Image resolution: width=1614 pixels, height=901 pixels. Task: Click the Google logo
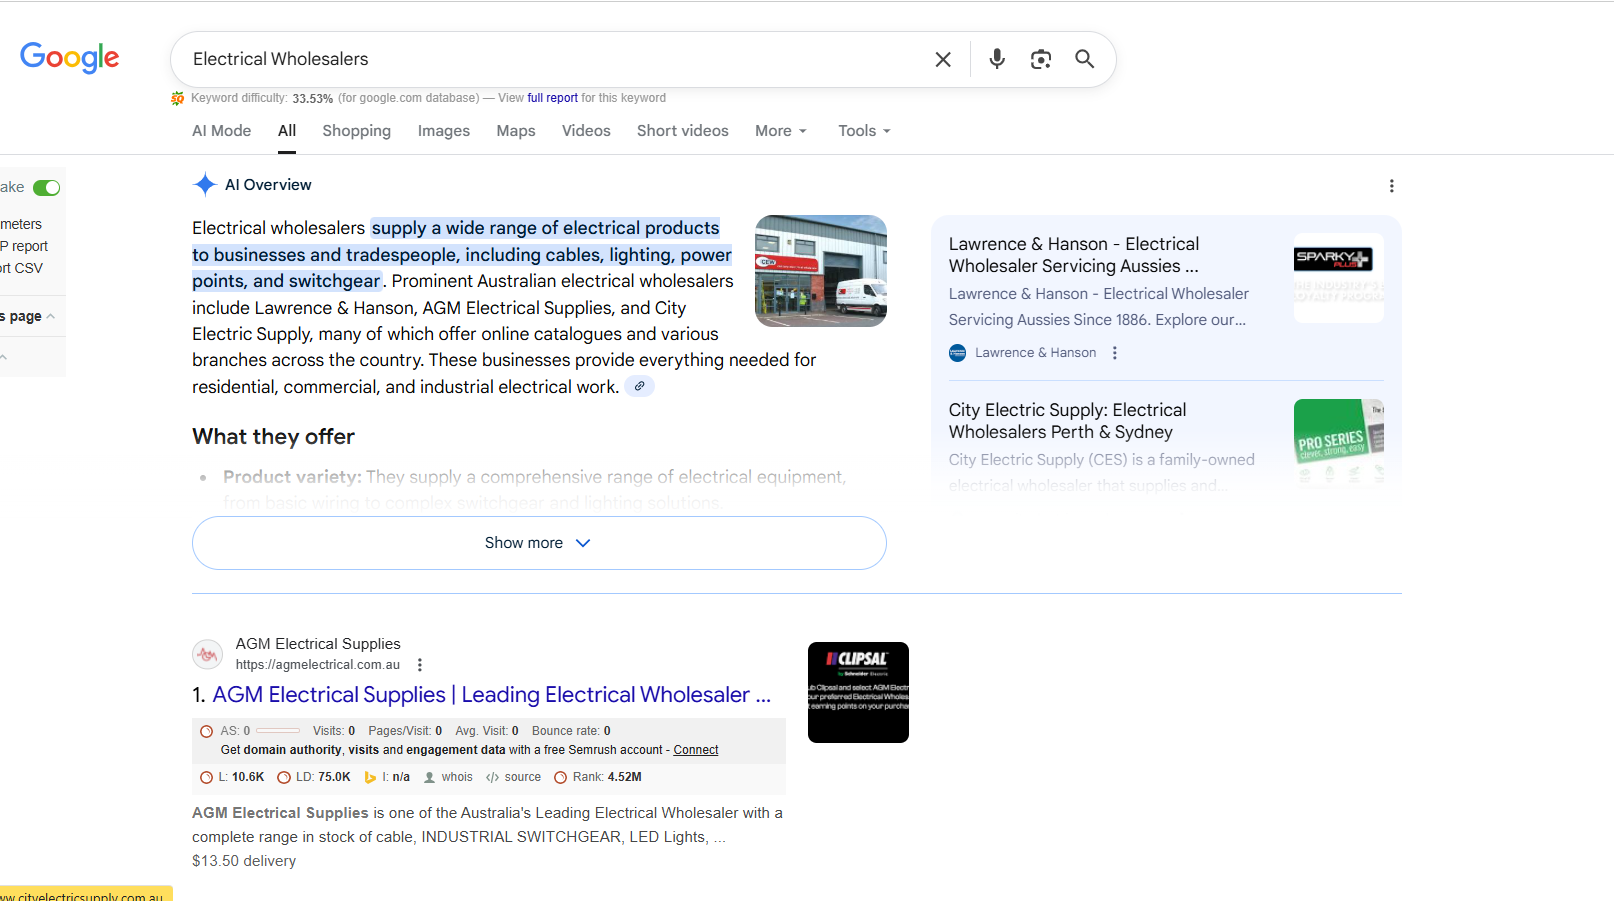coord(69,58)
